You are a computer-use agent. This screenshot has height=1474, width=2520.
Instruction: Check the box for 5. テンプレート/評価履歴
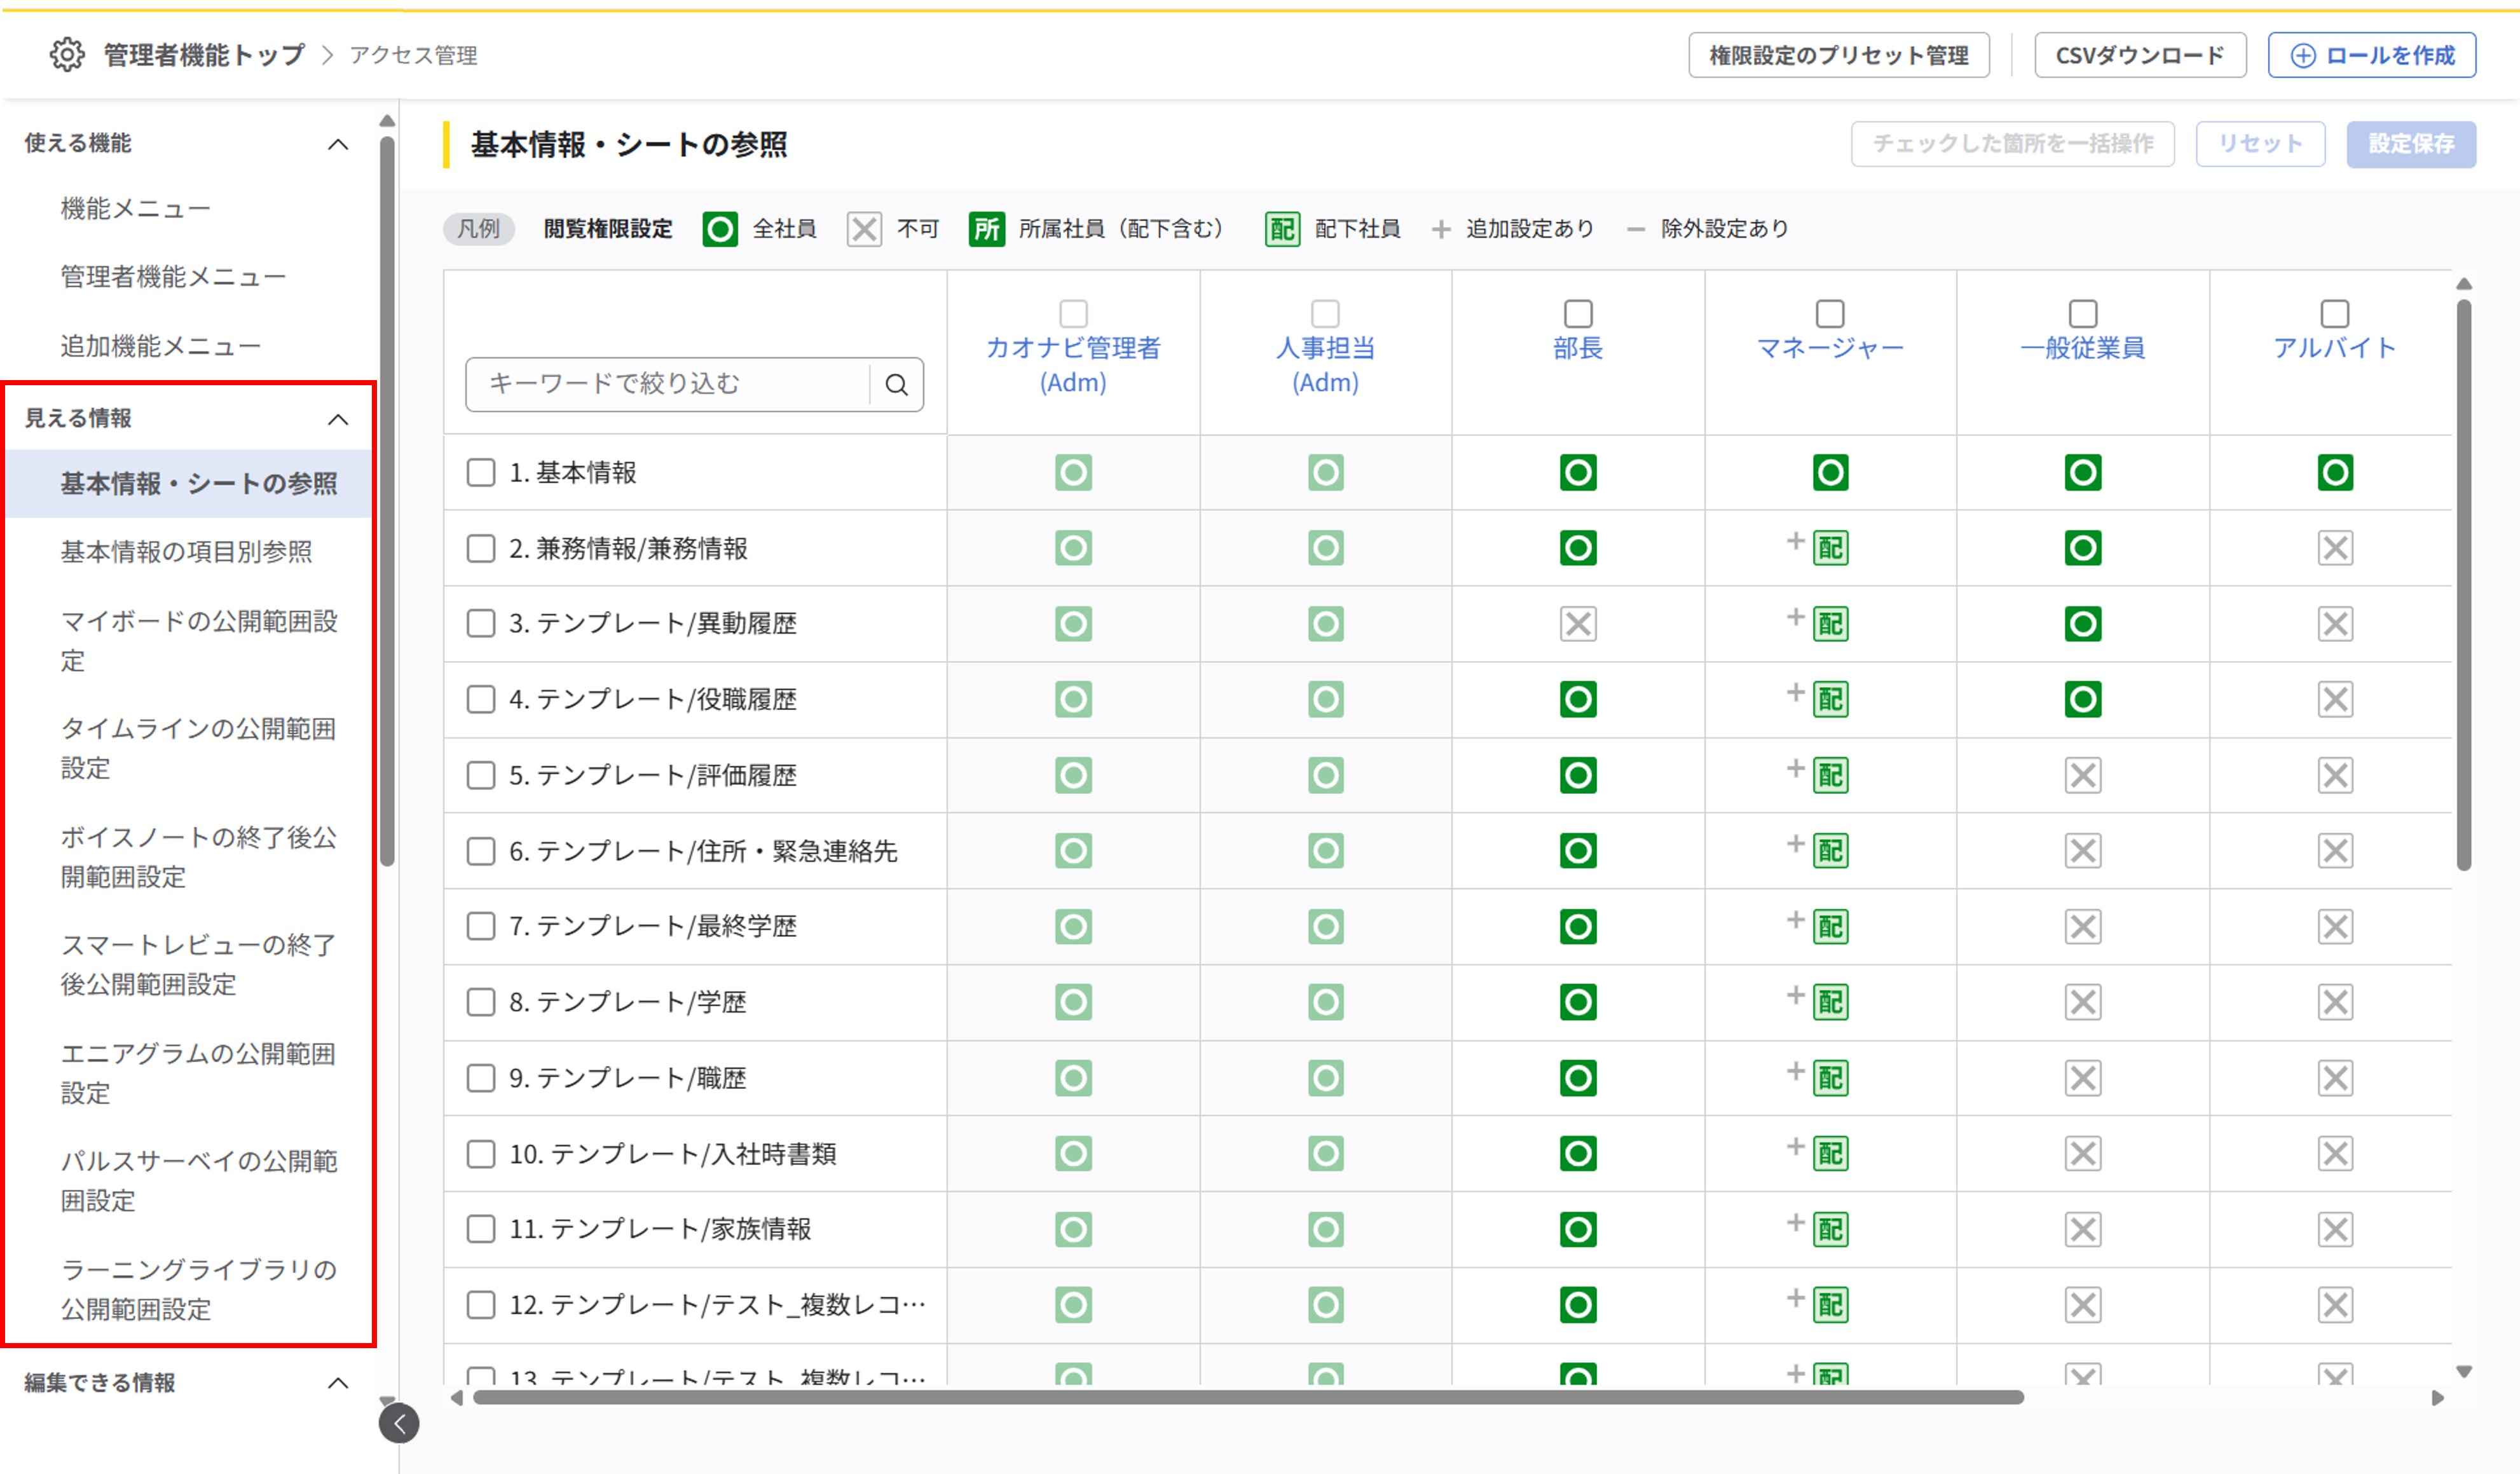[x=481, y=775]
